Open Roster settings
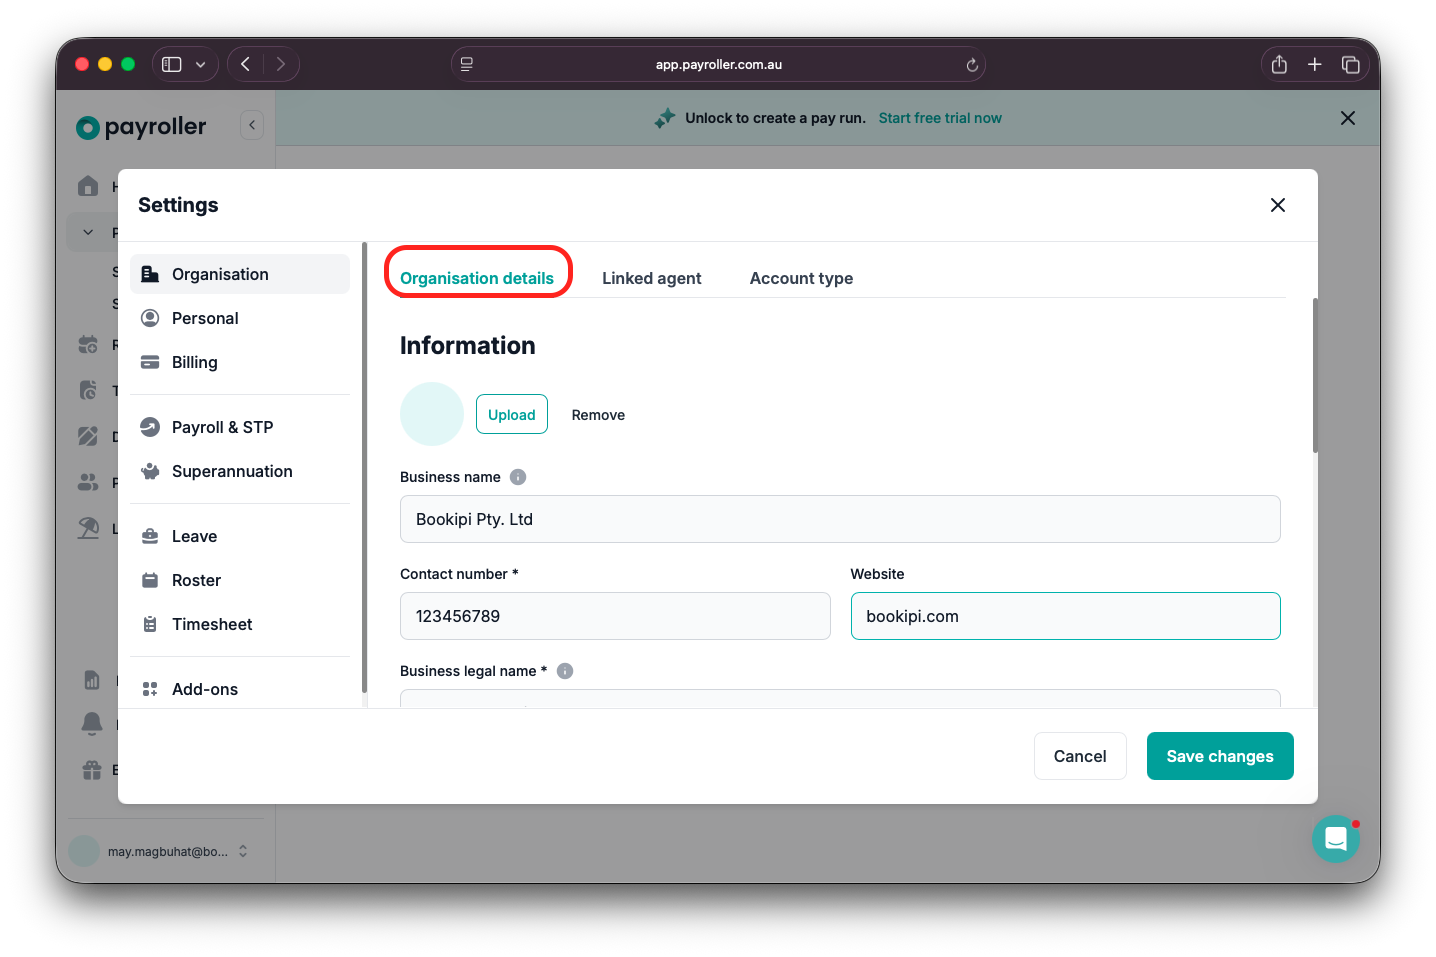 240,580
